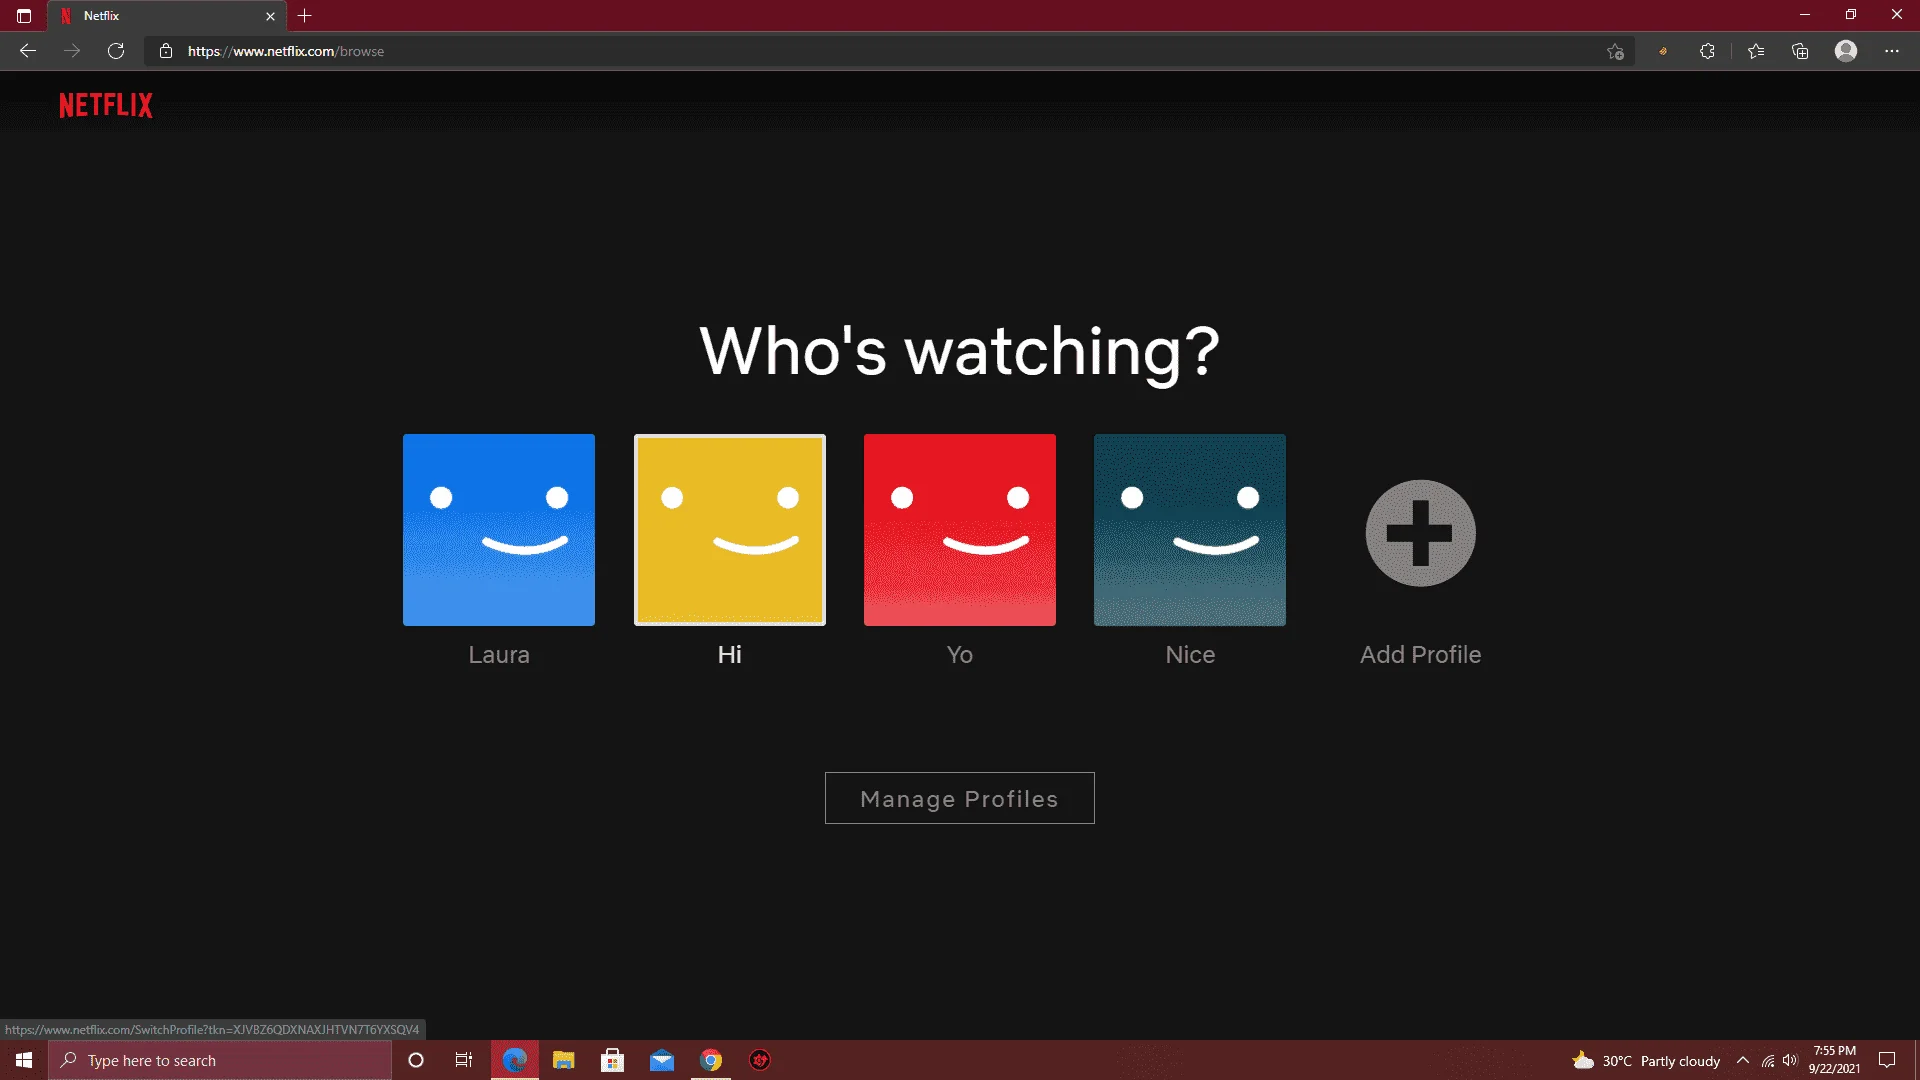Open File Explorer from the taskbar

tap(564, 1060)
